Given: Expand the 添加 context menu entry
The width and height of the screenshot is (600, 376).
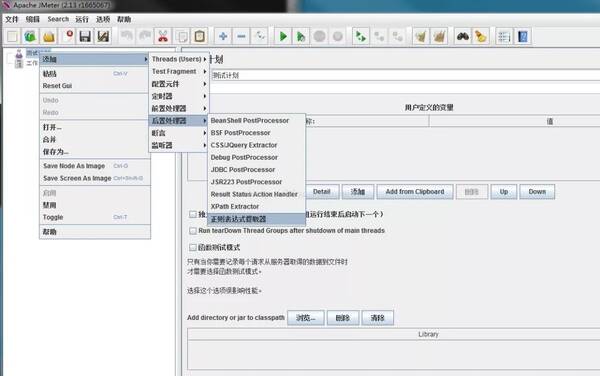Looking at the screenshot, I should 95,59.
